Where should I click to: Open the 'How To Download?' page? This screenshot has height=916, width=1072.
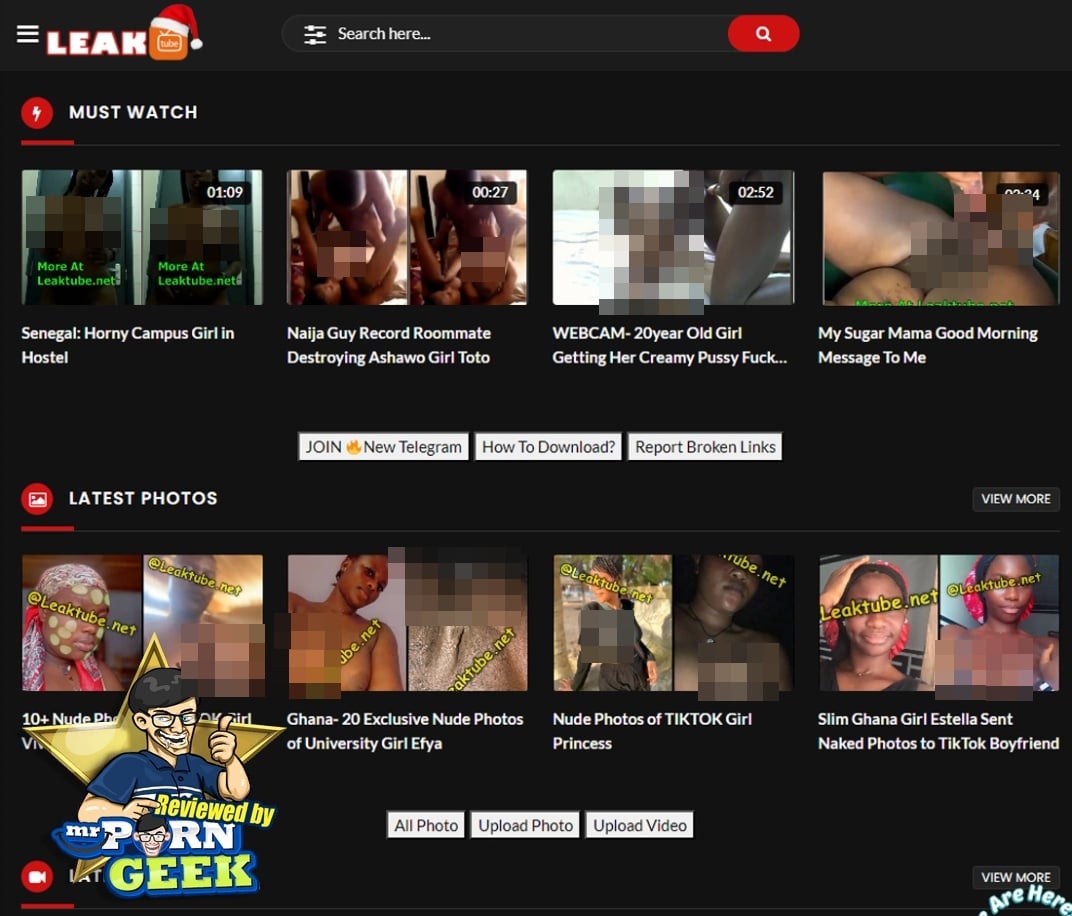548,447
